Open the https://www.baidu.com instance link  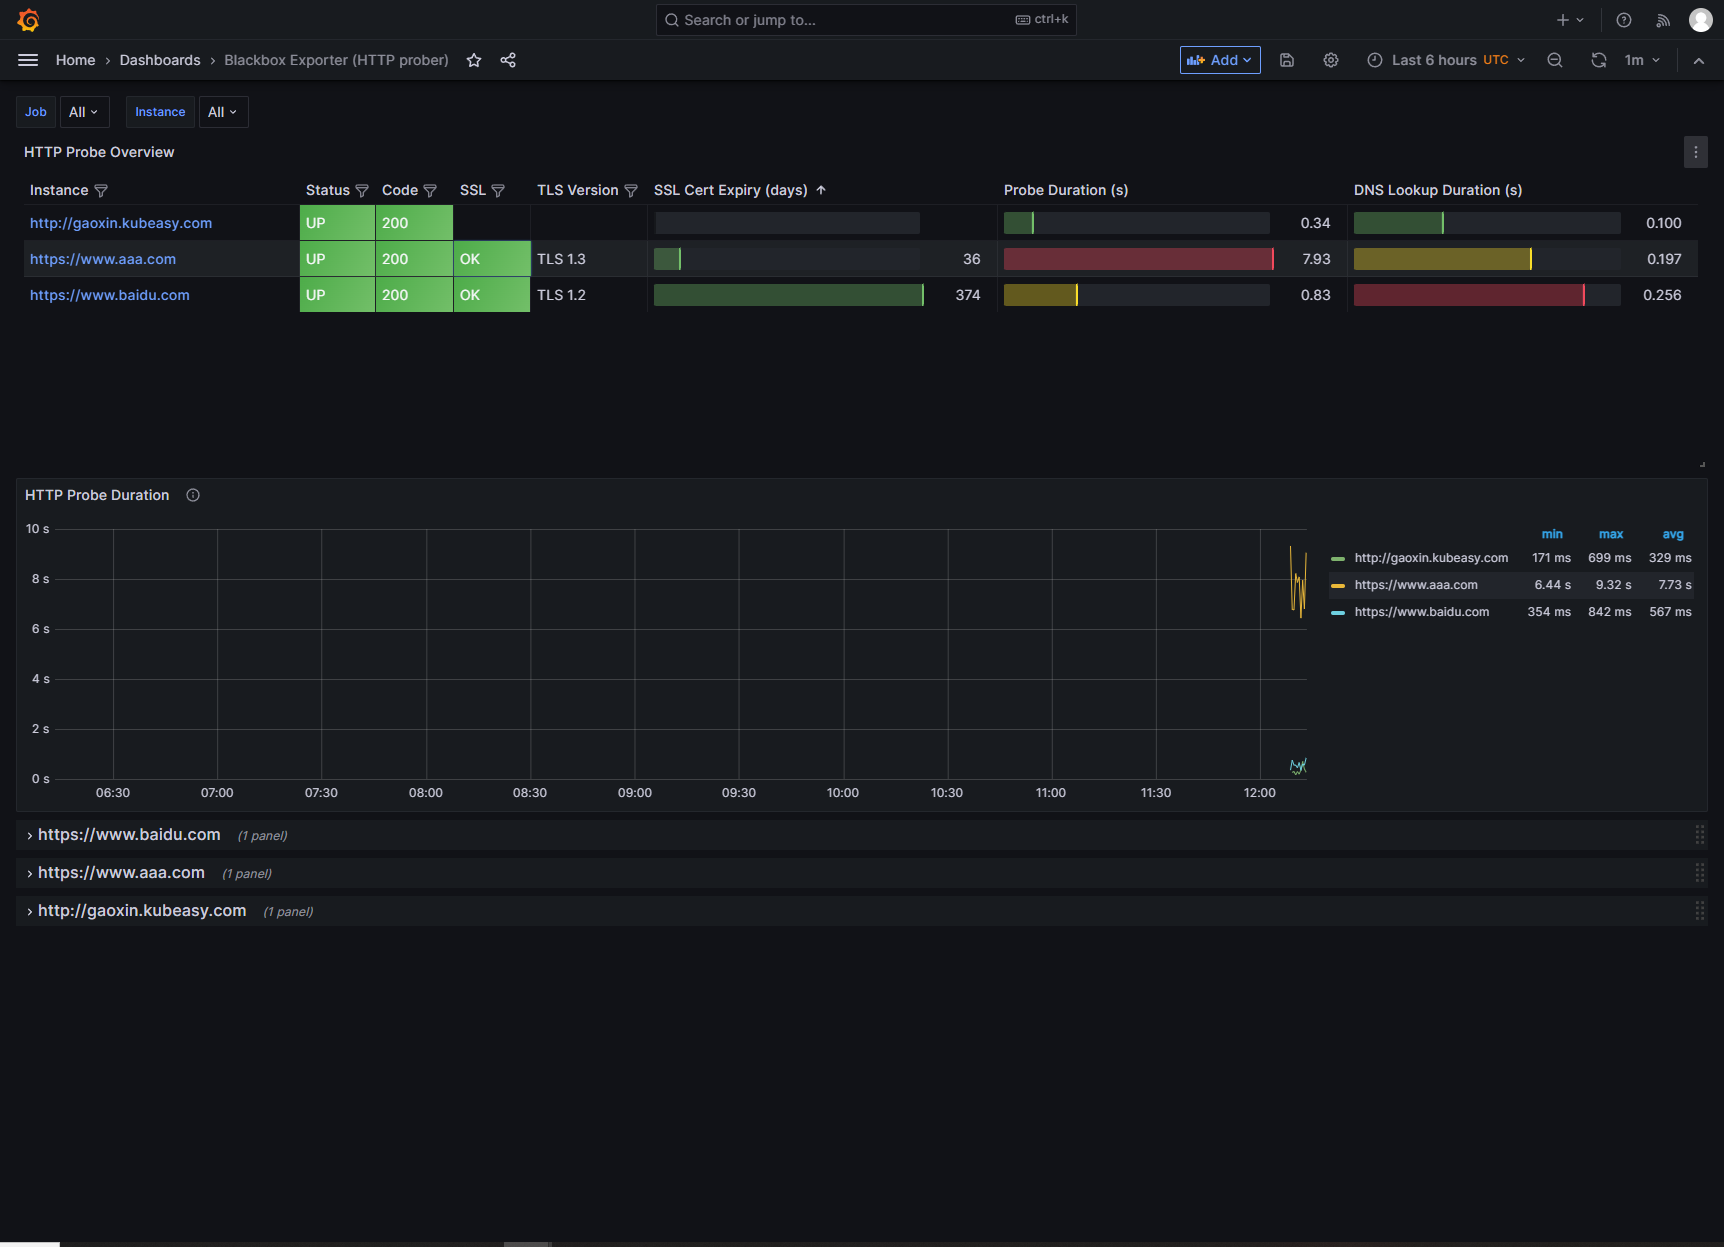pyautogui.click(x=110, y=295)
